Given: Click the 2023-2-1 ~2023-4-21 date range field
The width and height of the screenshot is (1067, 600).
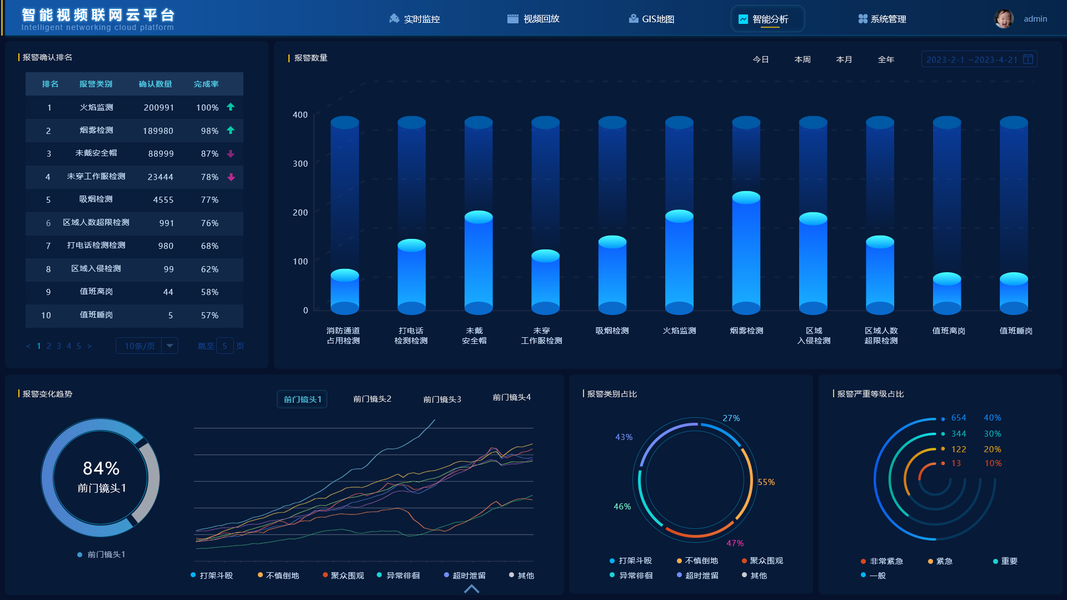Looking at the screenshot, I should 979,59.
